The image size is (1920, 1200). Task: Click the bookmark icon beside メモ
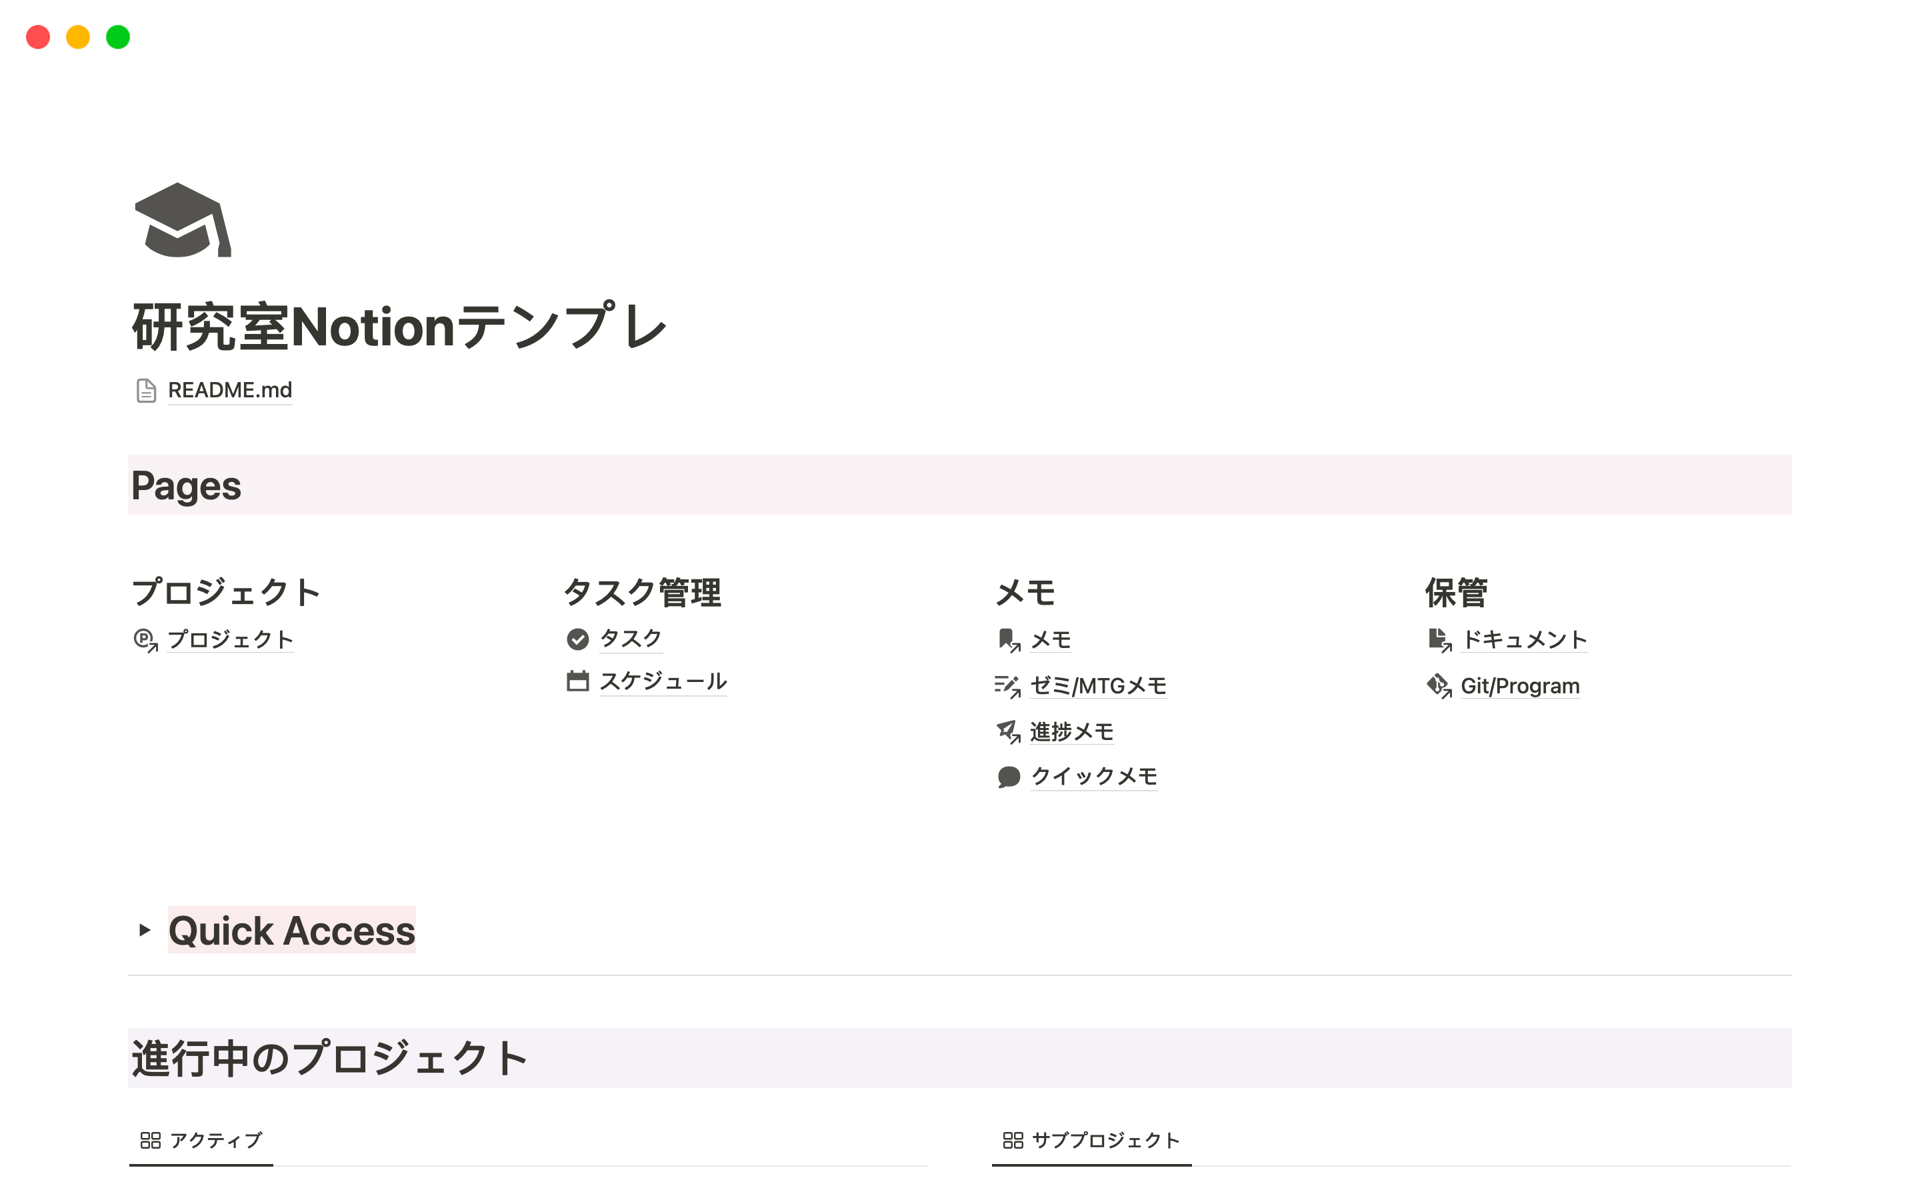tap(1008, 638)
